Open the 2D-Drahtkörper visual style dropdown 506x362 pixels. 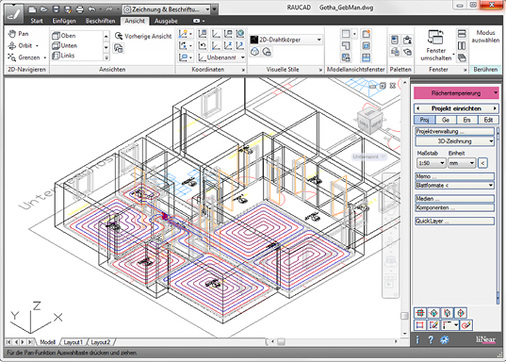click(x=286, y=40)
